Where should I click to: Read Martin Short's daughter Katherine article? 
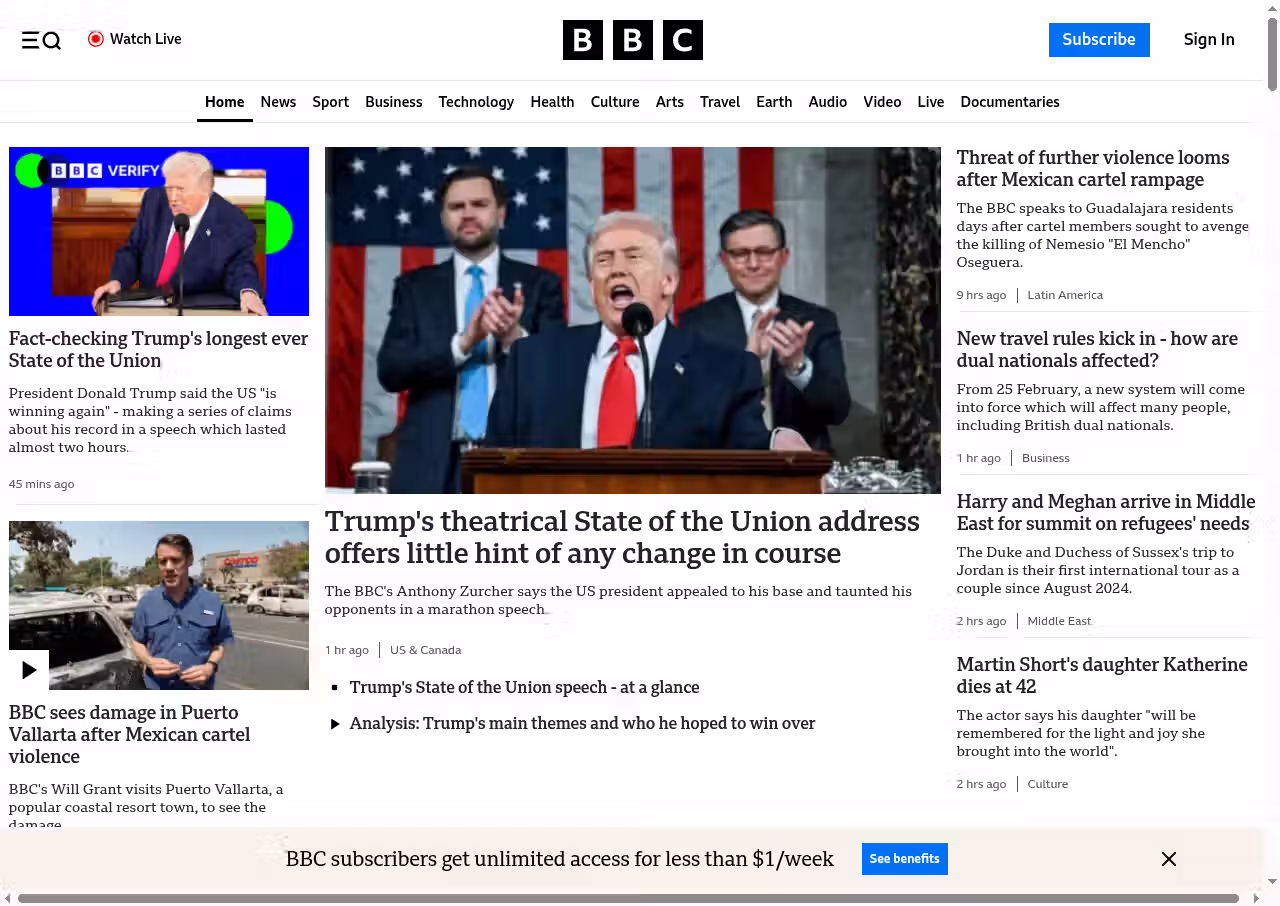[x=1101, y=675]
